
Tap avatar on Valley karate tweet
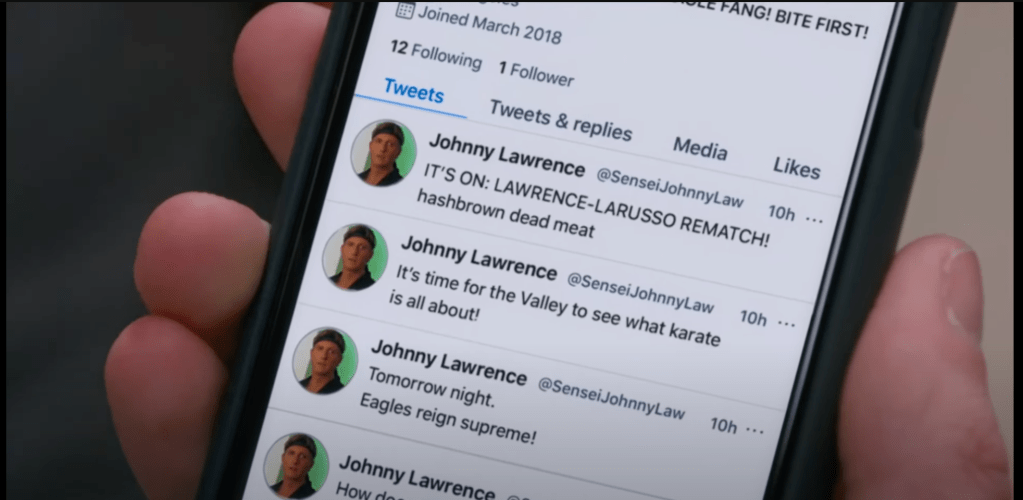tap(355, 257)
